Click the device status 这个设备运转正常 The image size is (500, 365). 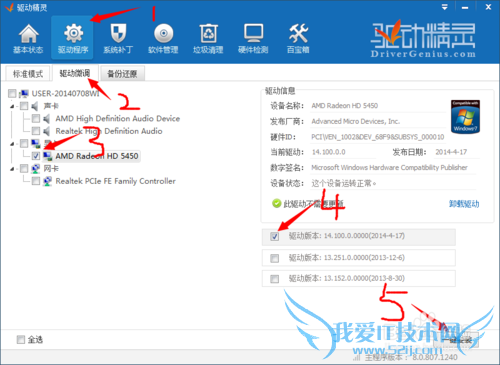pyautogui.click(x=344, y=183)
